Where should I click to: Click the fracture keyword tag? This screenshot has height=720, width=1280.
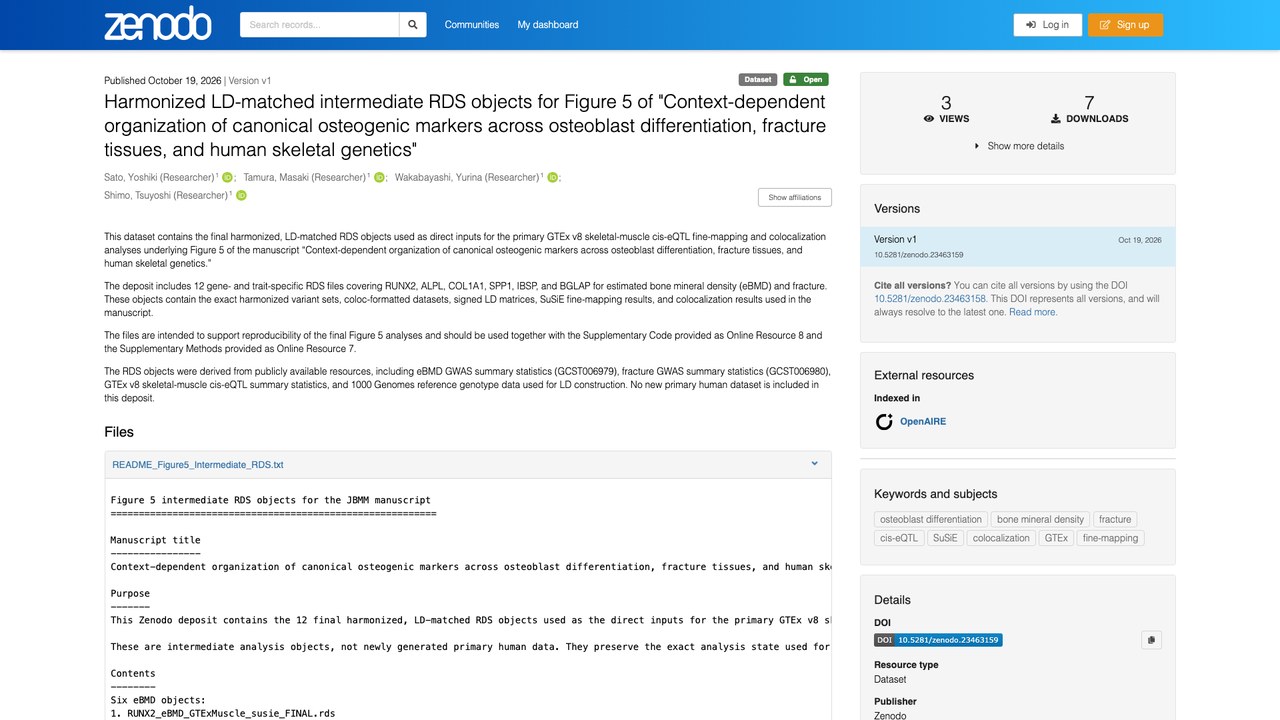1115,520
